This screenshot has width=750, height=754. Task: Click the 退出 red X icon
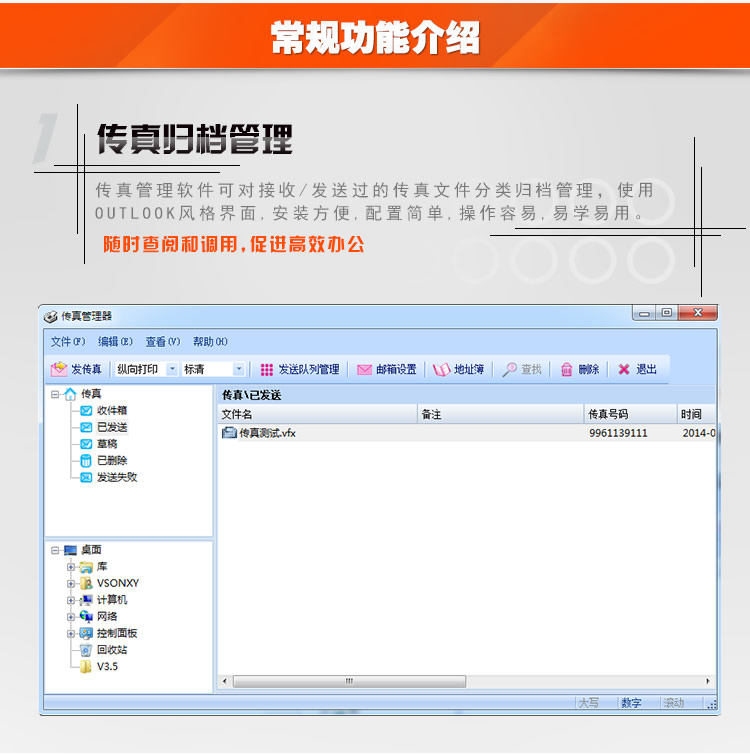624,369
